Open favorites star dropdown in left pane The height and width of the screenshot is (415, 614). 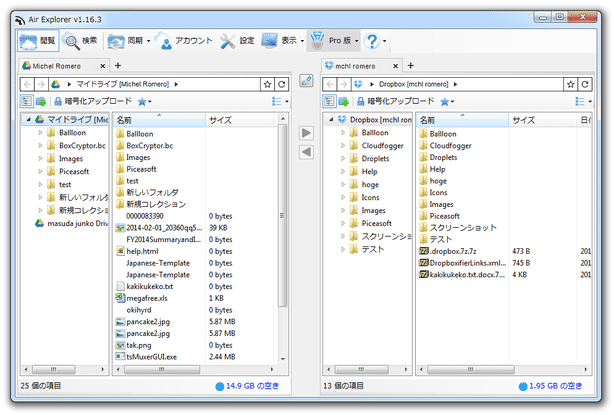tap(144, 102)
